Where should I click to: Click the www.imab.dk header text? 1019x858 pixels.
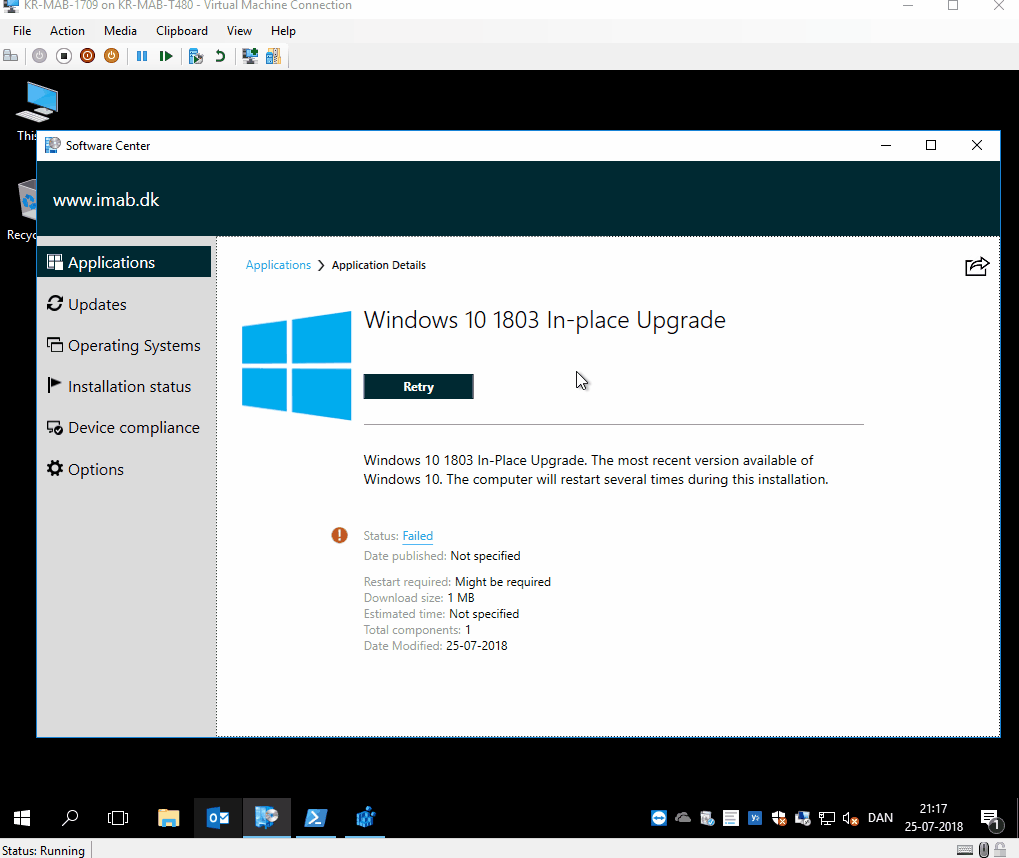pyautogui.click(x=106, y=200)
